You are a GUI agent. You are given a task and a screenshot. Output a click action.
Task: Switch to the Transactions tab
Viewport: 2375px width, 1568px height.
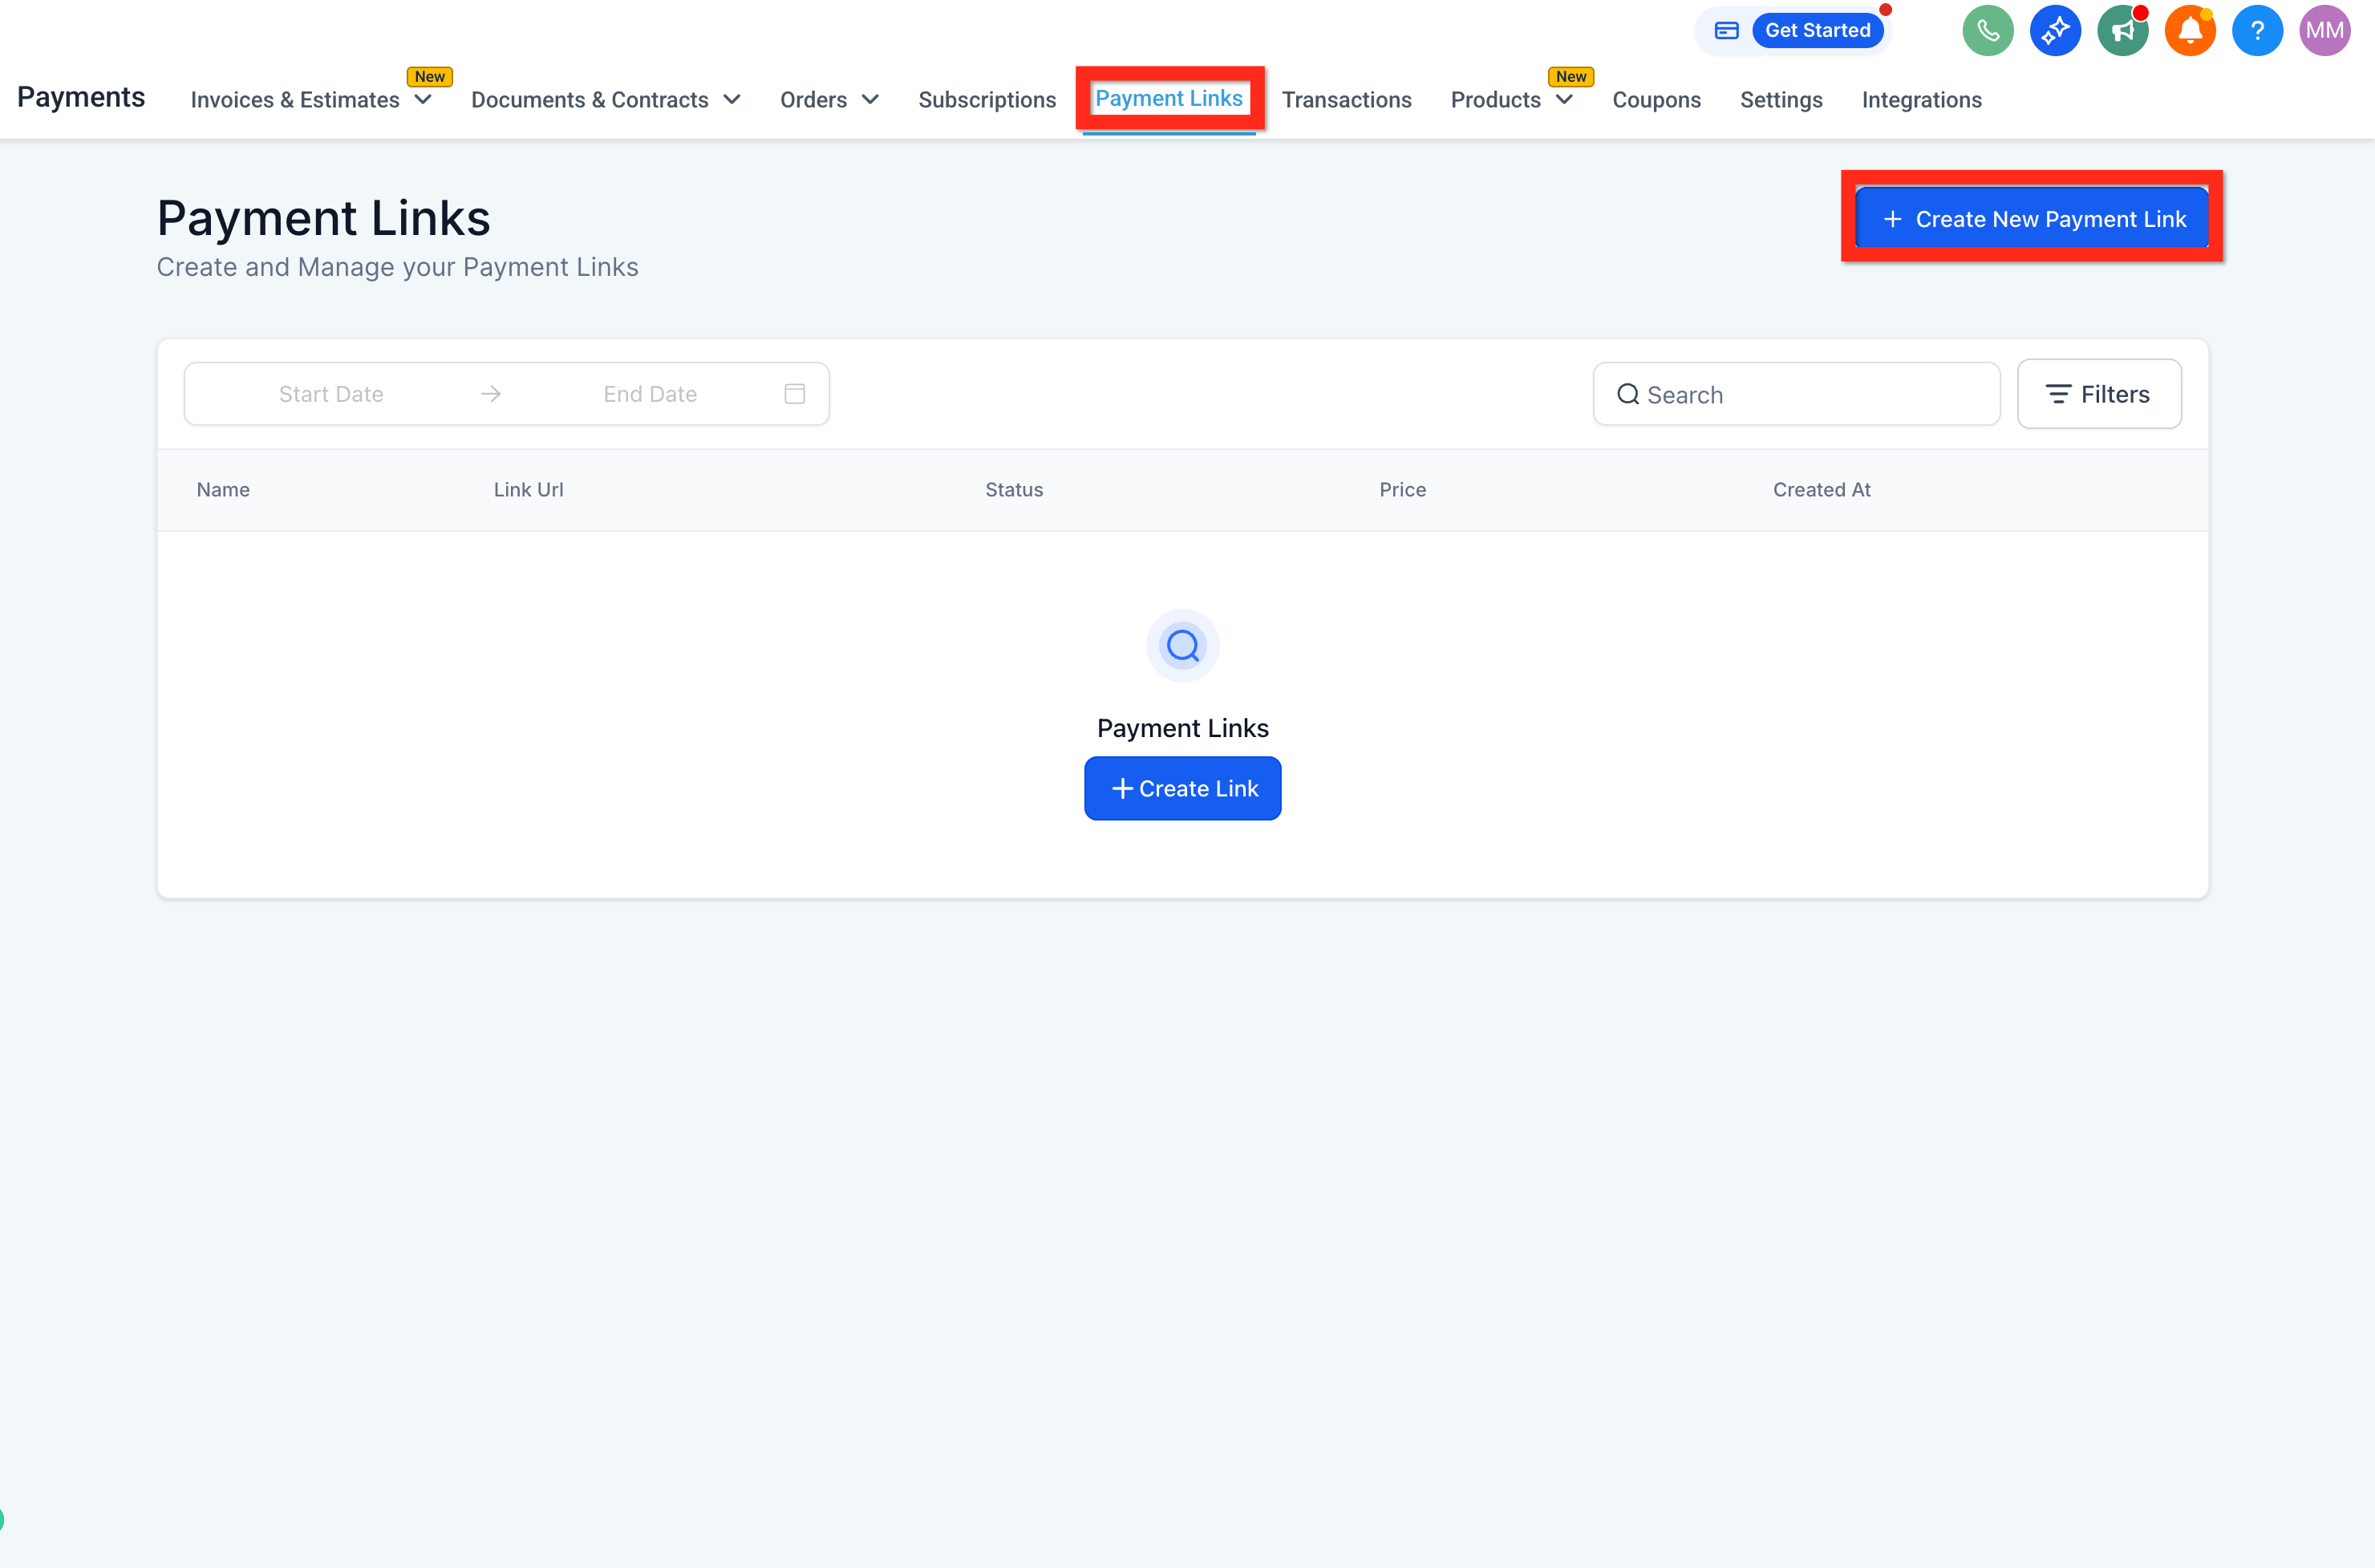[x=1346, y=100]
